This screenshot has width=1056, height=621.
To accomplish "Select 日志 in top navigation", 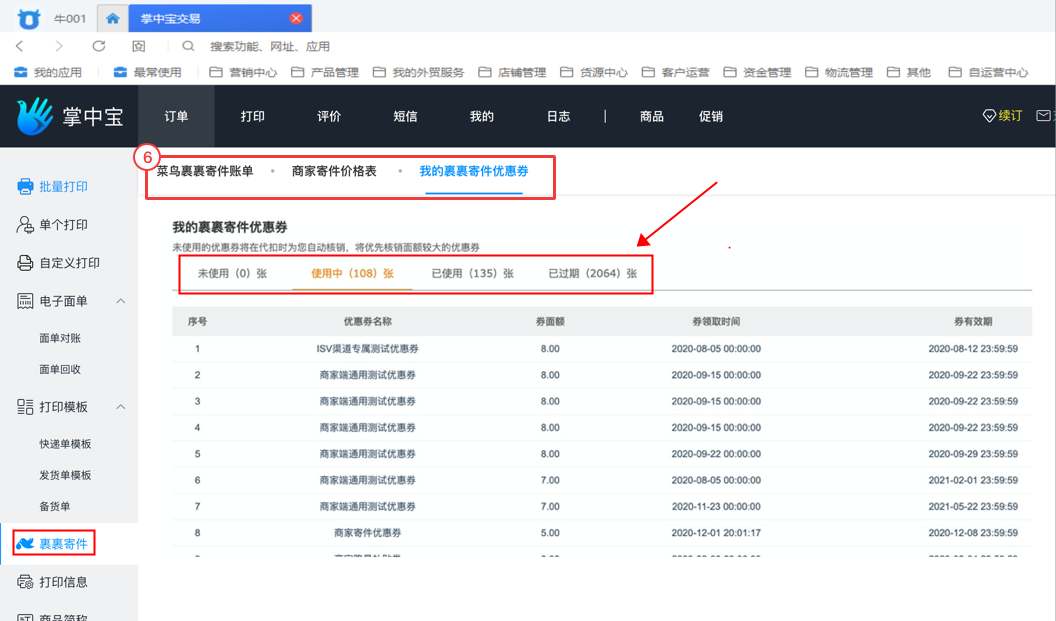I will 558,117.
